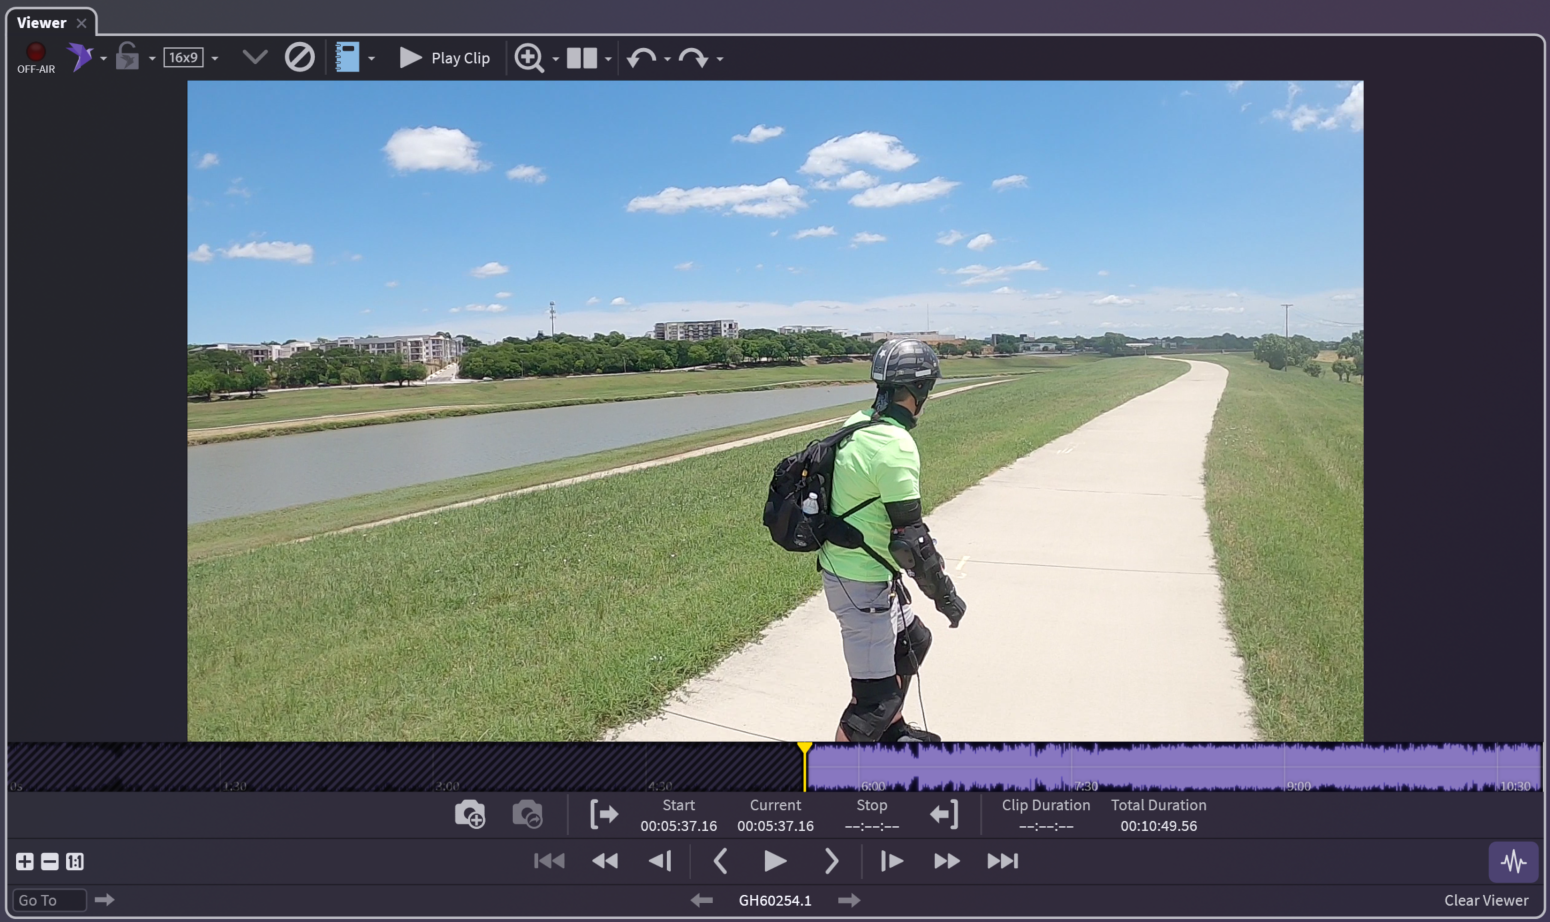Screen dimensions: 1550x922
Task: Open the 16x9 aspect ratio dropdown
Action: click(x=214, y=59)
